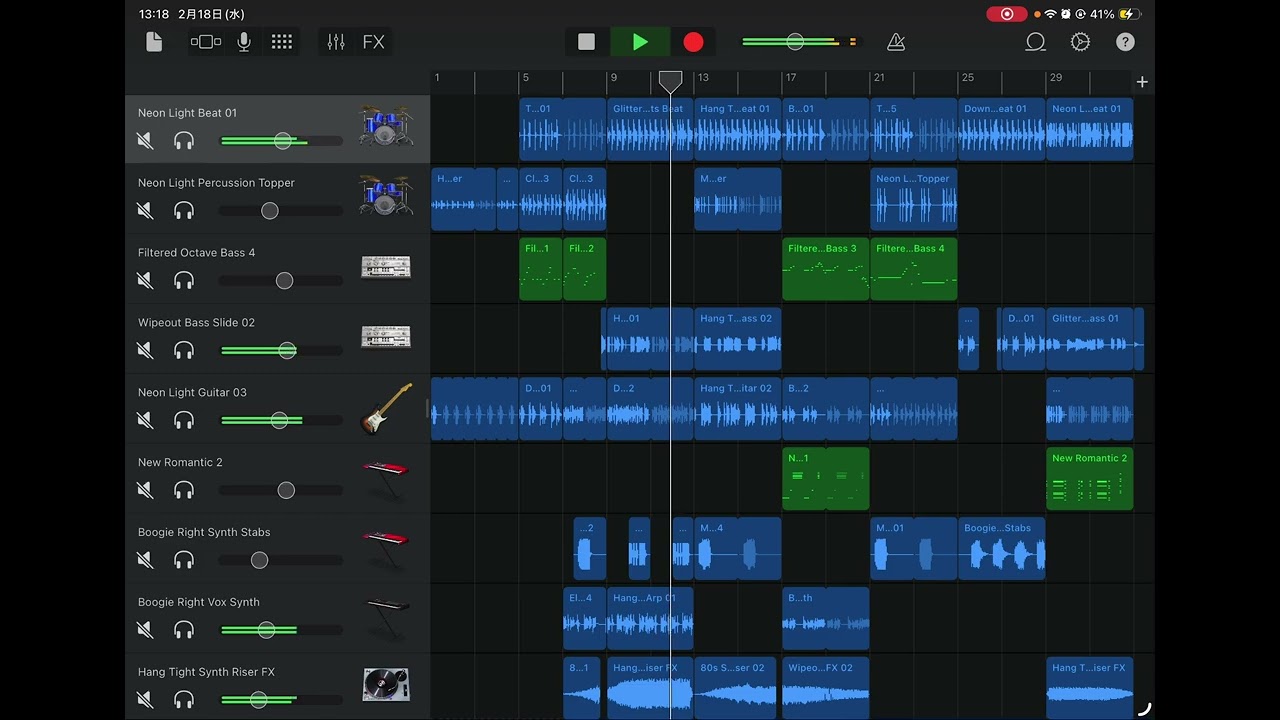The image size is (1280, 720).
Task: Select the playhead marker on the ruler
Action: coord(670,82)
